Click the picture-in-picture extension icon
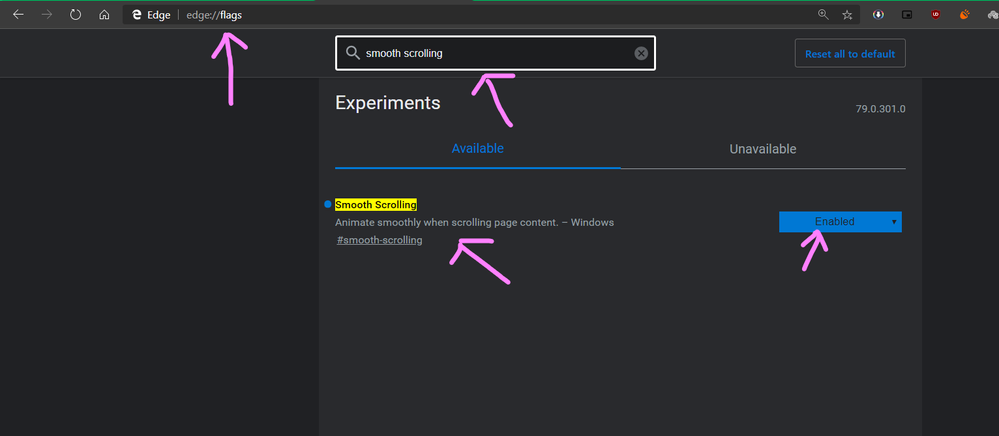The image size is (999, 436). [907, 15]
